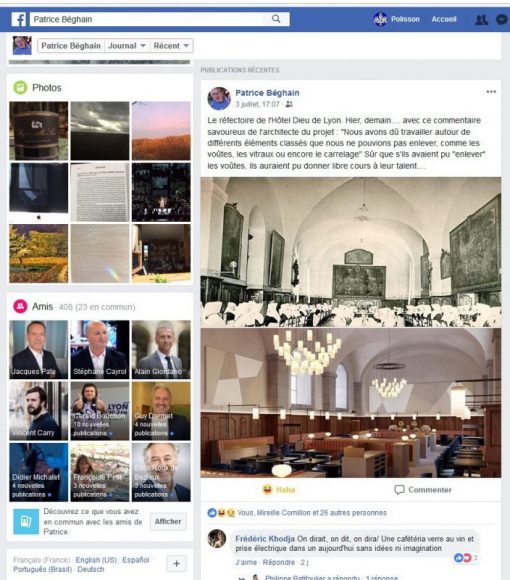
Task: Toggle J'aime on Frédéric Khodja's comment
Action: (246, 562)
